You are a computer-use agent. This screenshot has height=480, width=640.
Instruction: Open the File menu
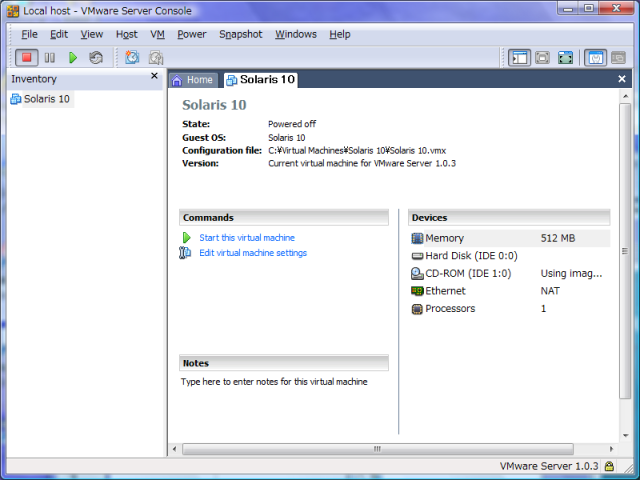pyautogui.click(x=29, y=34)
